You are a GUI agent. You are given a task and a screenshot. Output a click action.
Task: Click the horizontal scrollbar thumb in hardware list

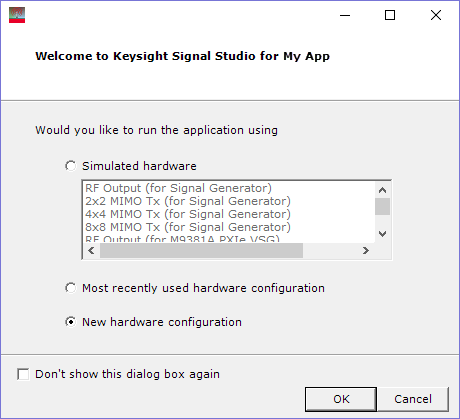[x=201, y=250]
